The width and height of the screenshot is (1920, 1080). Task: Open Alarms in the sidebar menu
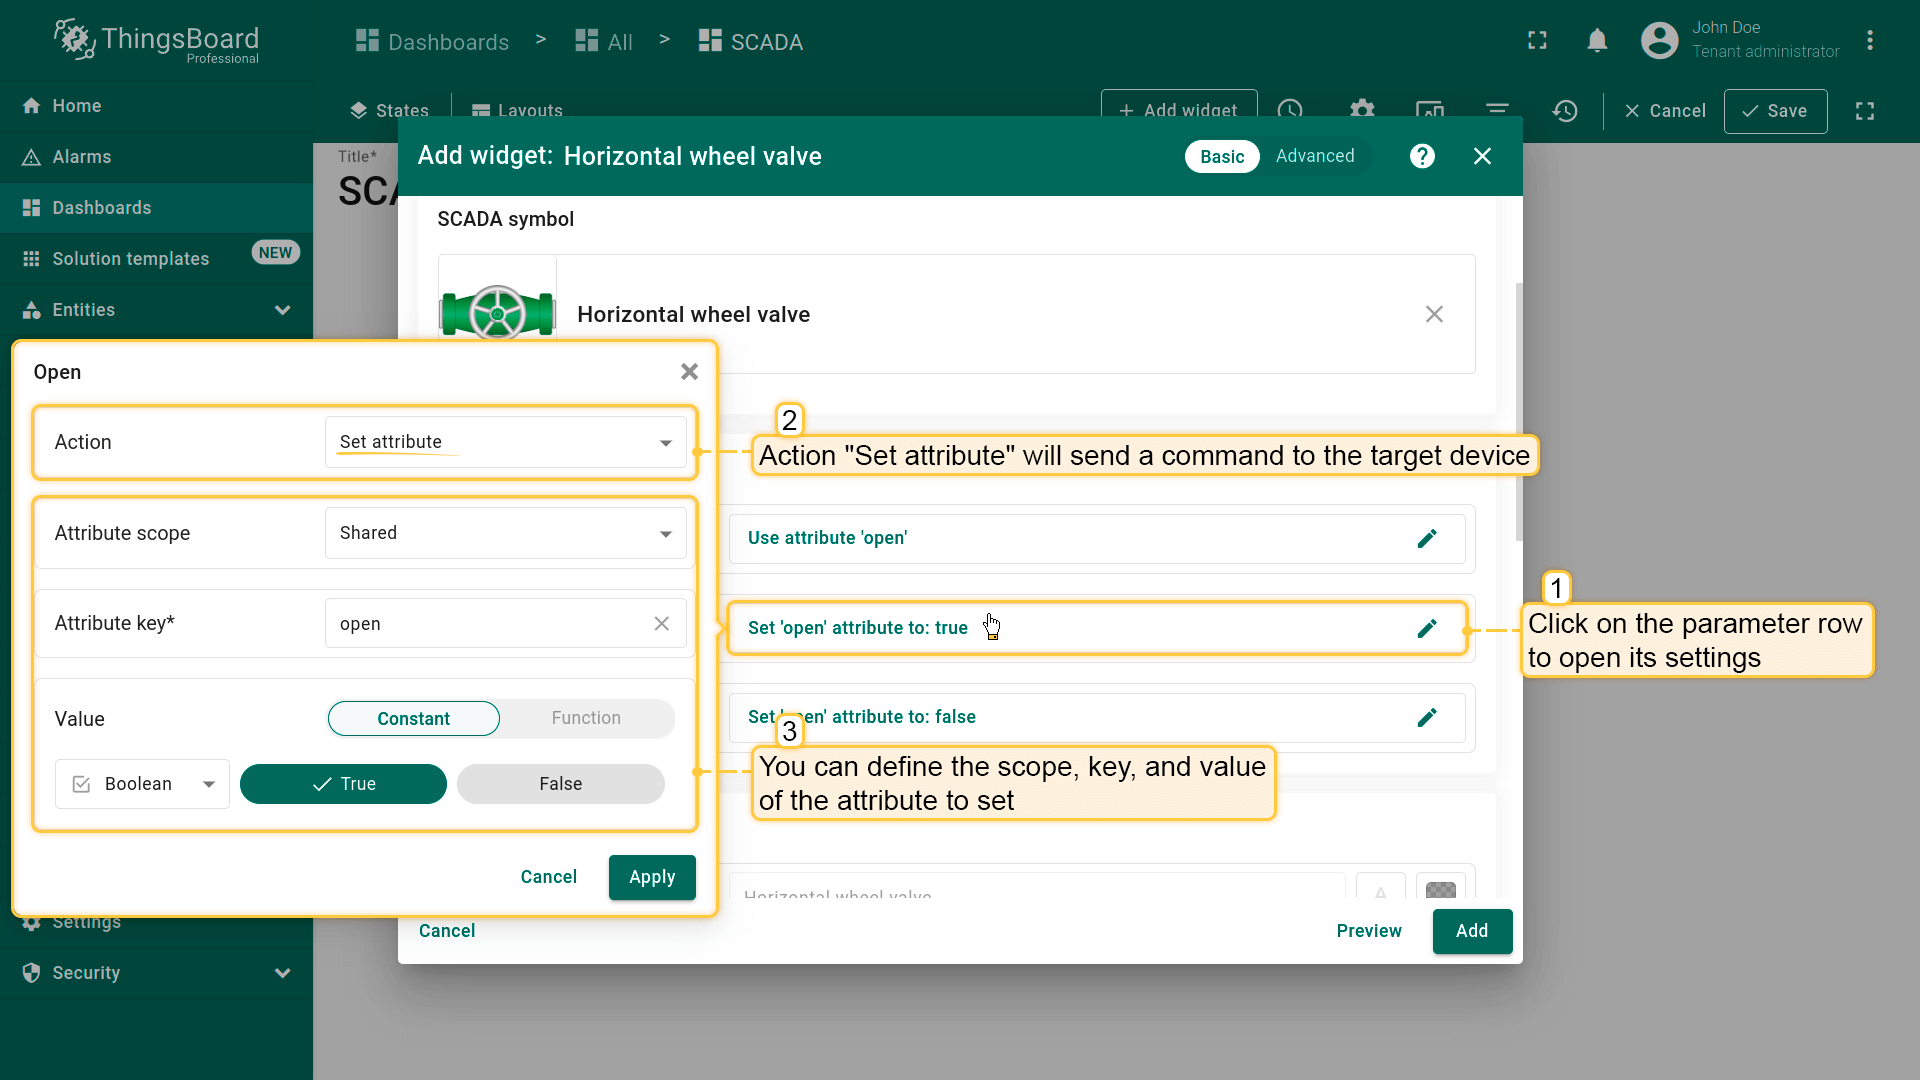82,157
